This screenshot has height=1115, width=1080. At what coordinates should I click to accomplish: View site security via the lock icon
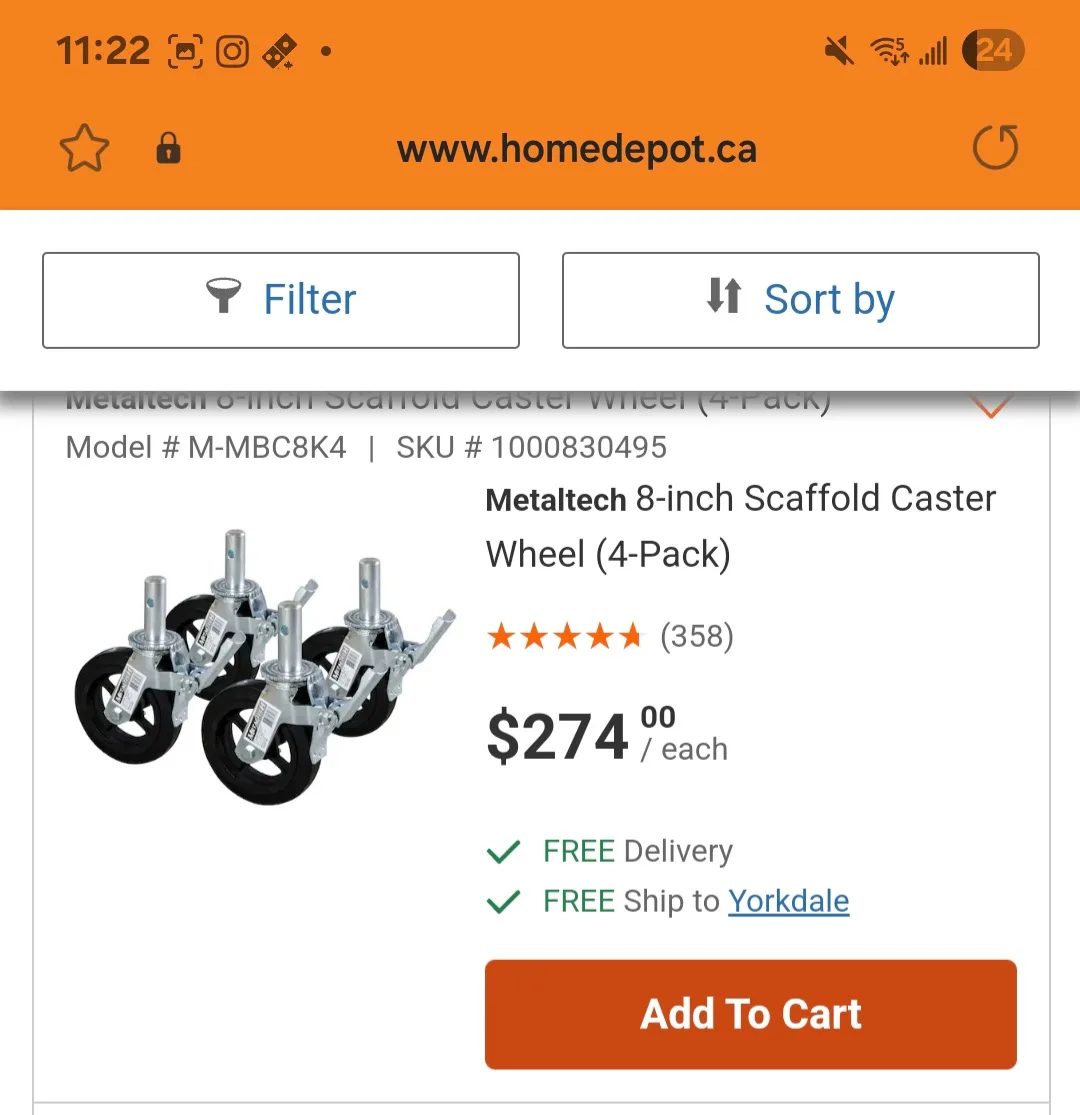pyautogui.click(x=167, y=147)
